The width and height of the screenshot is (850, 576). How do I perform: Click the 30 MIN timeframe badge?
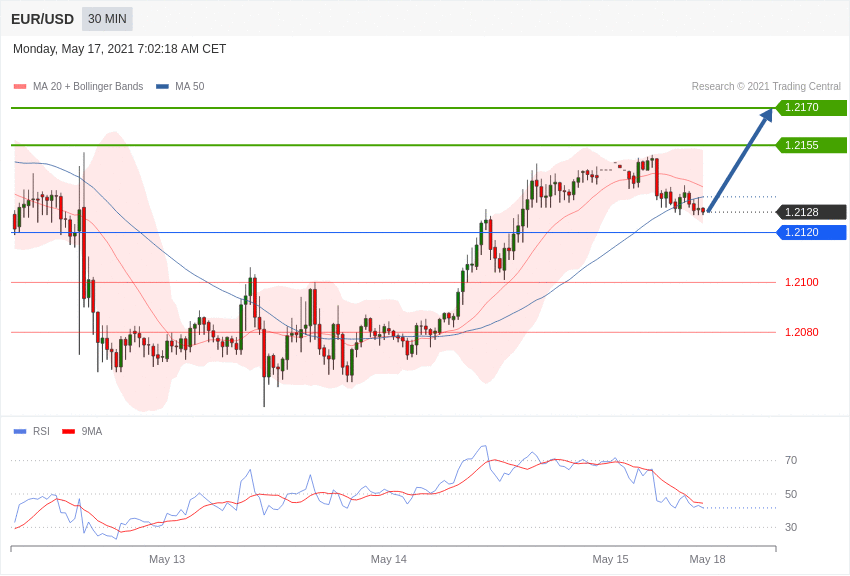pyautogui.click(x=107, y=19)
